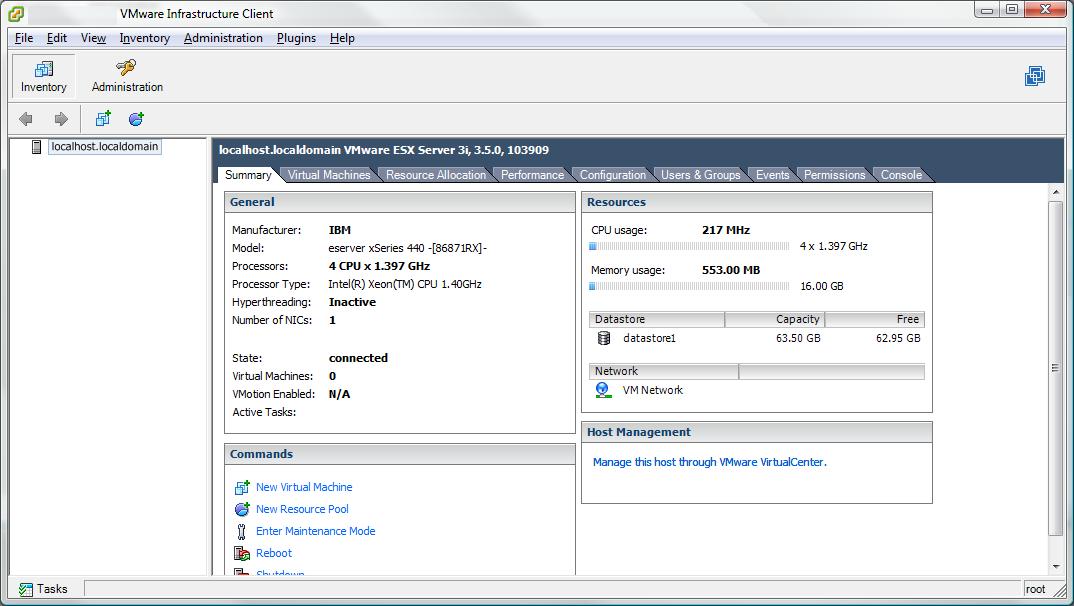Click the forward navigation arrow
Screen dimensions: 1074x606
click(x=61, y=119)
